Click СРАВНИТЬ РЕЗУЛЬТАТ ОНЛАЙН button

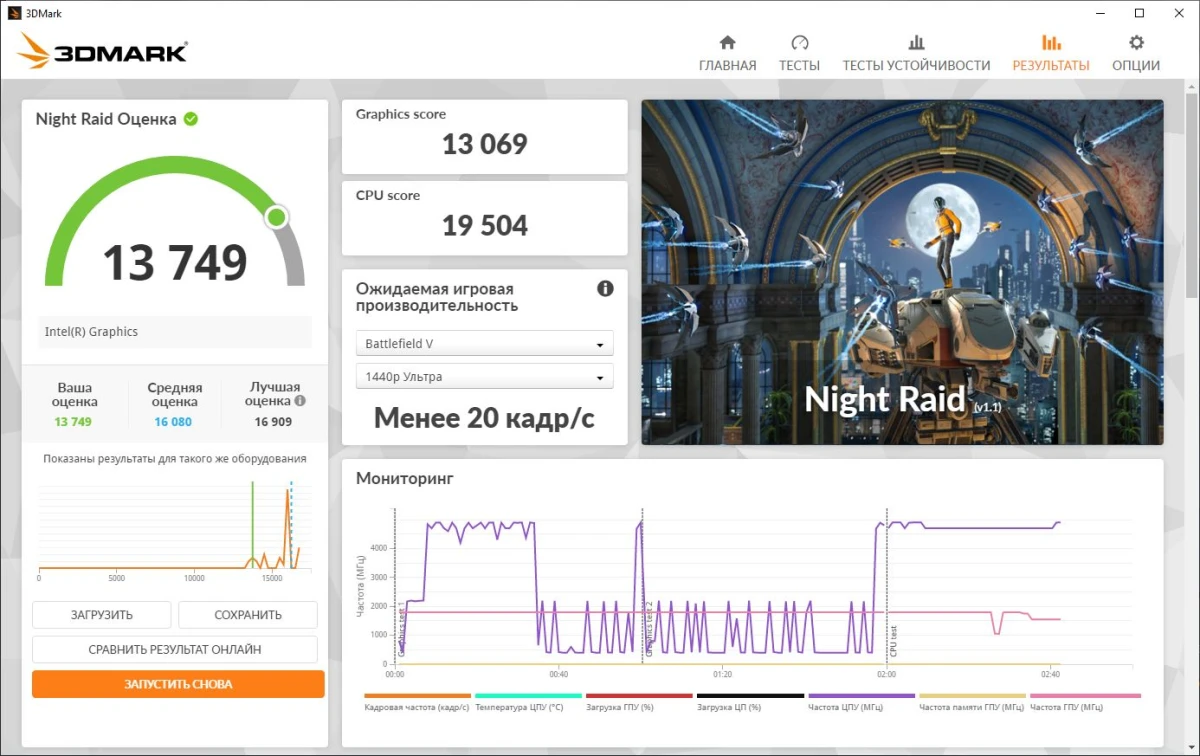click(175, 649)
